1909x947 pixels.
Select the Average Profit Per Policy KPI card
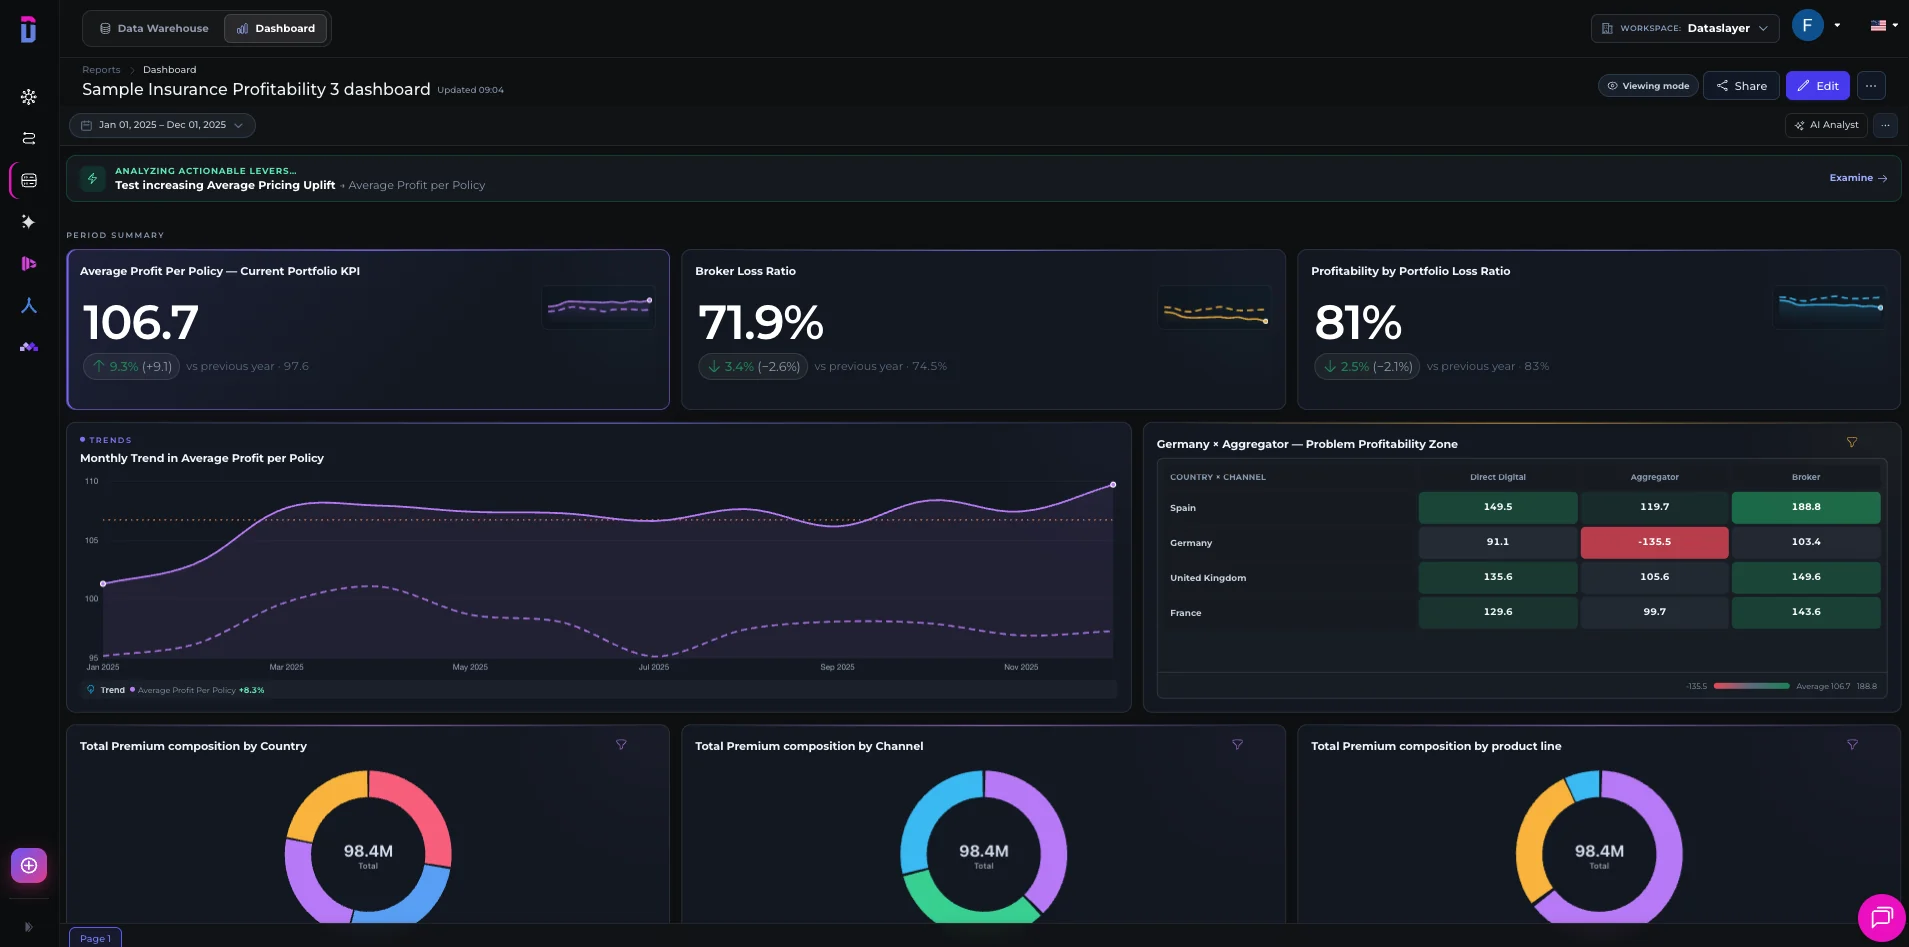tap(368, 329)
